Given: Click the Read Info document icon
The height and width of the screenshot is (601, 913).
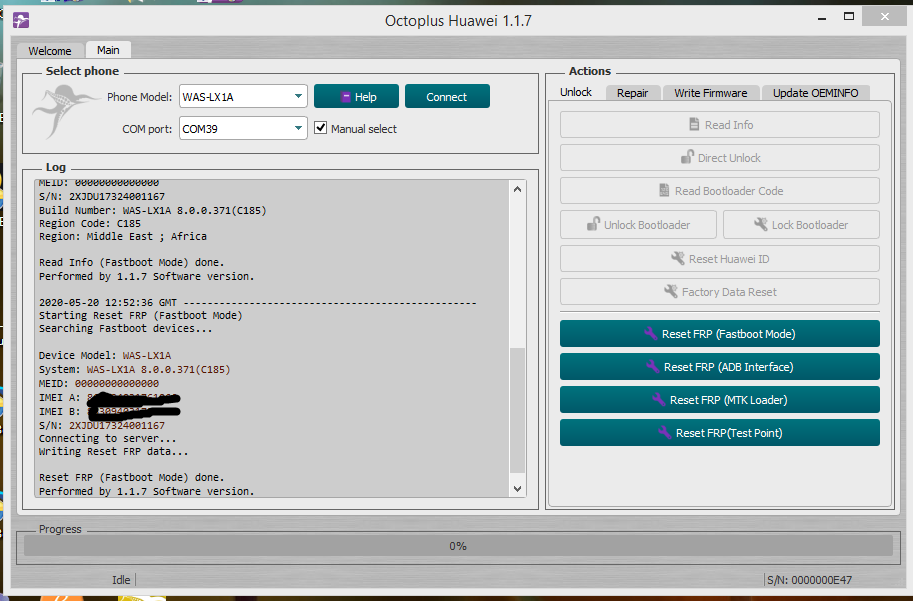Looking at the screenshot, I should click(694, 125).
